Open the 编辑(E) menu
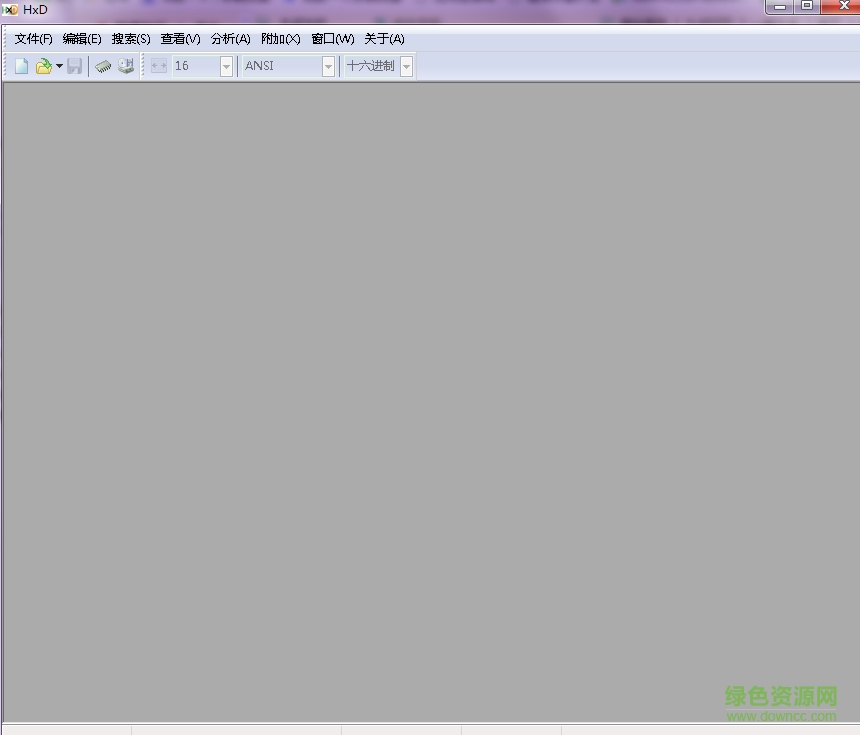Screen dimensions: 860x735 coord(81,39)
